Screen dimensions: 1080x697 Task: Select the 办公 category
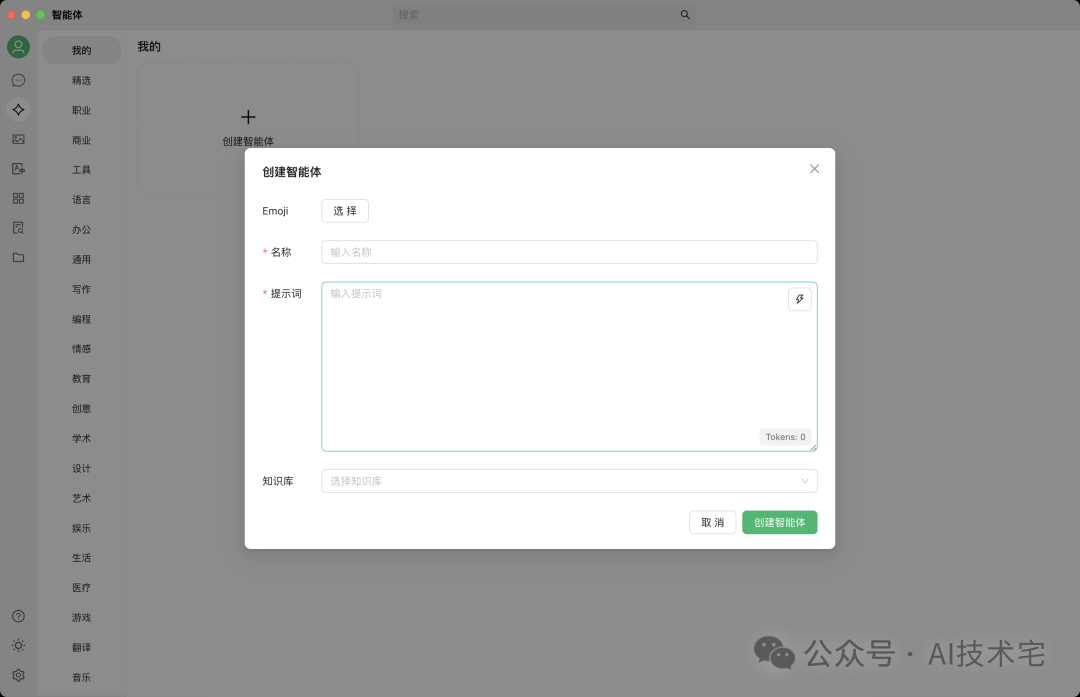81,229
